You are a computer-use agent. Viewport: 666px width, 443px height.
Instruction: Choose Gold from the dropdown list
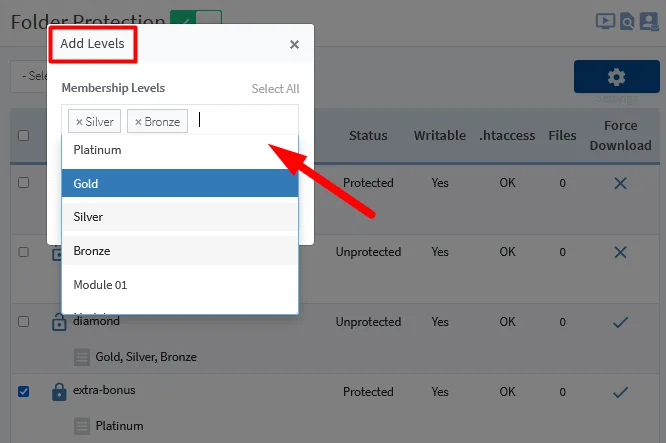[x=180, y=183]
